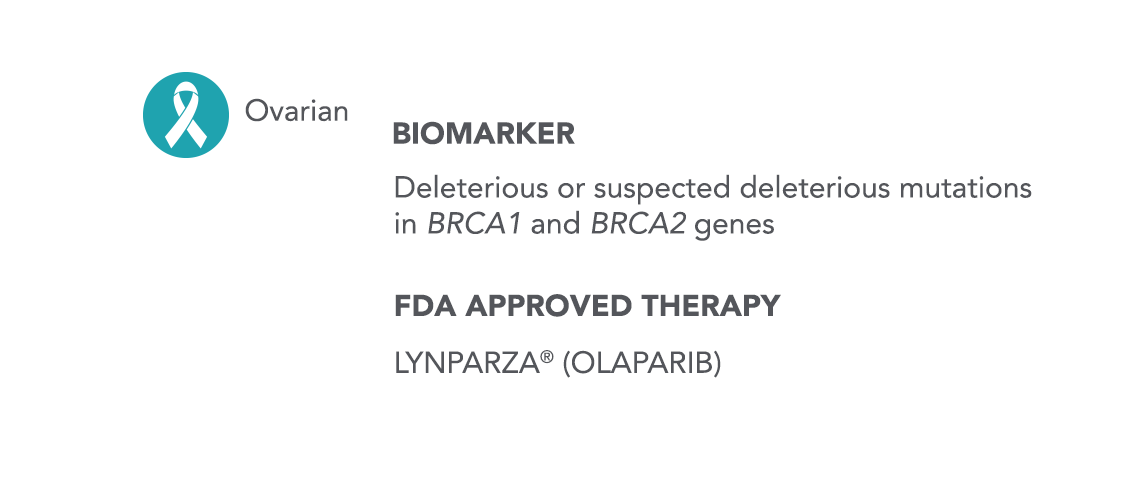Image resolution: width=1140 pixels, height=500 pixels.
Task: Click the word 'and' between gene names
Action: (x=556, y=225)
